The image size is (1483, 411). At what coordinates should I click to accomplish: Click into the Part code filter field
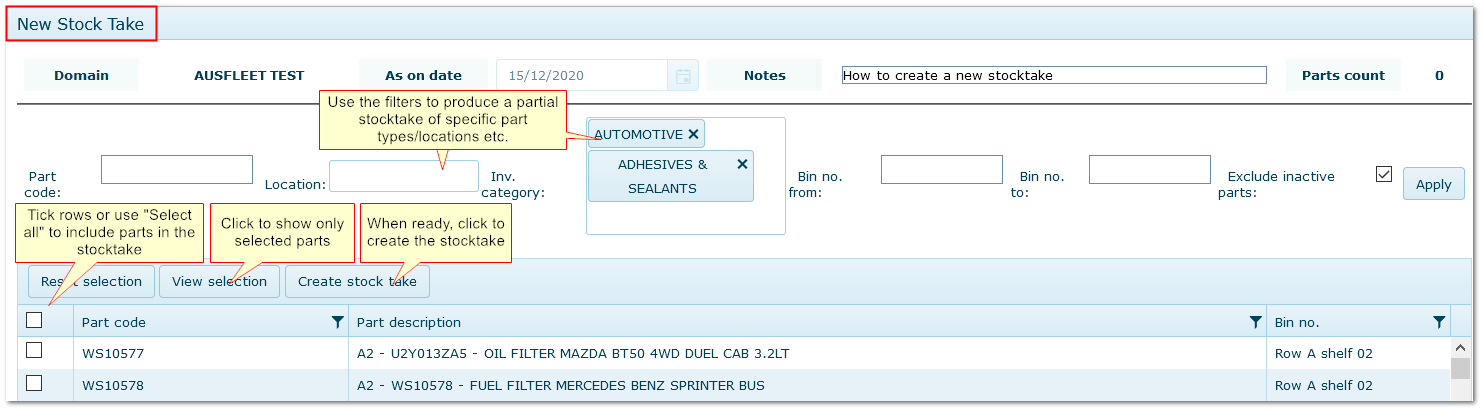tap(176, 170)
